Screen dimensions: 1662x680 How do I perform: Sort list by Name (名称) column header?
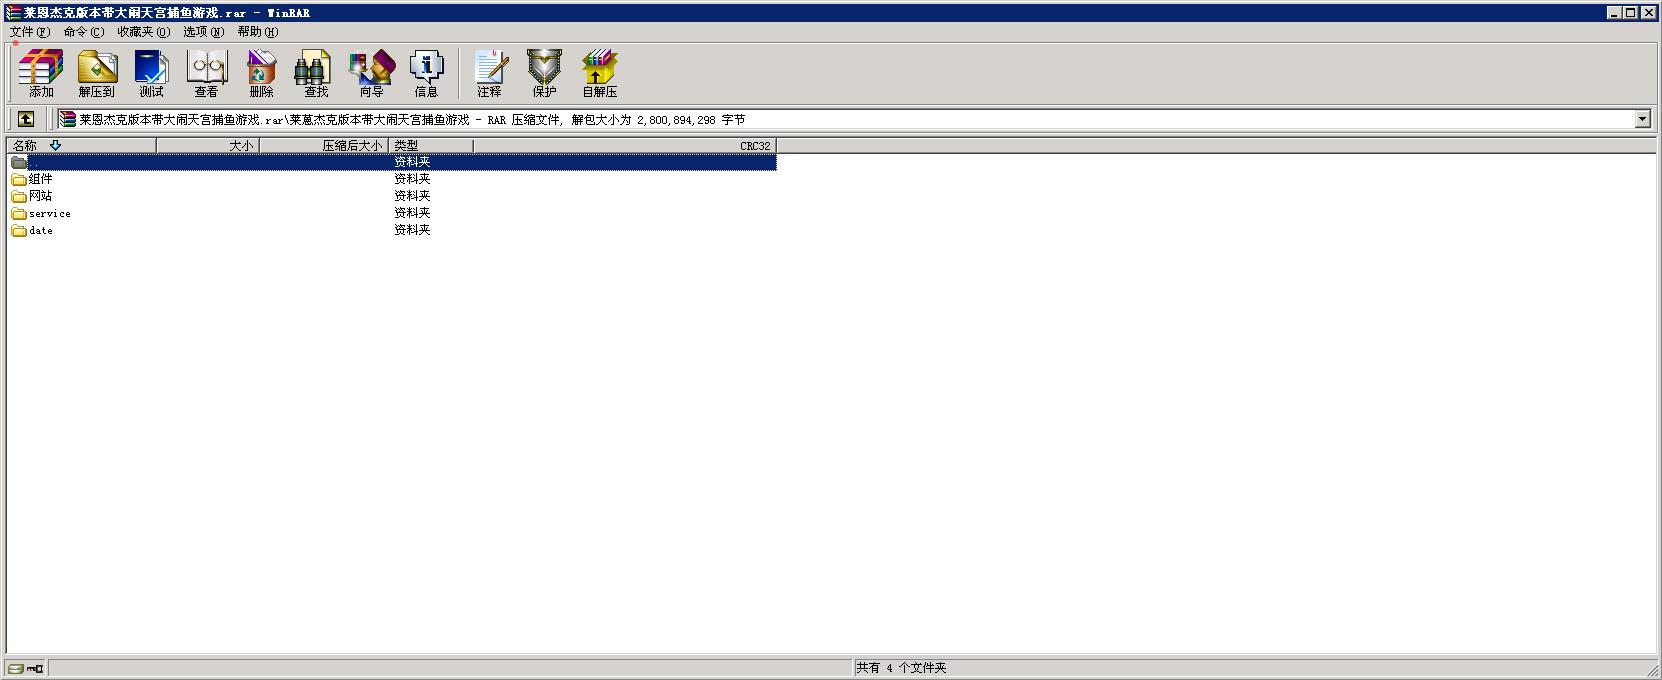pyautogui.click(x=80, y=146)
